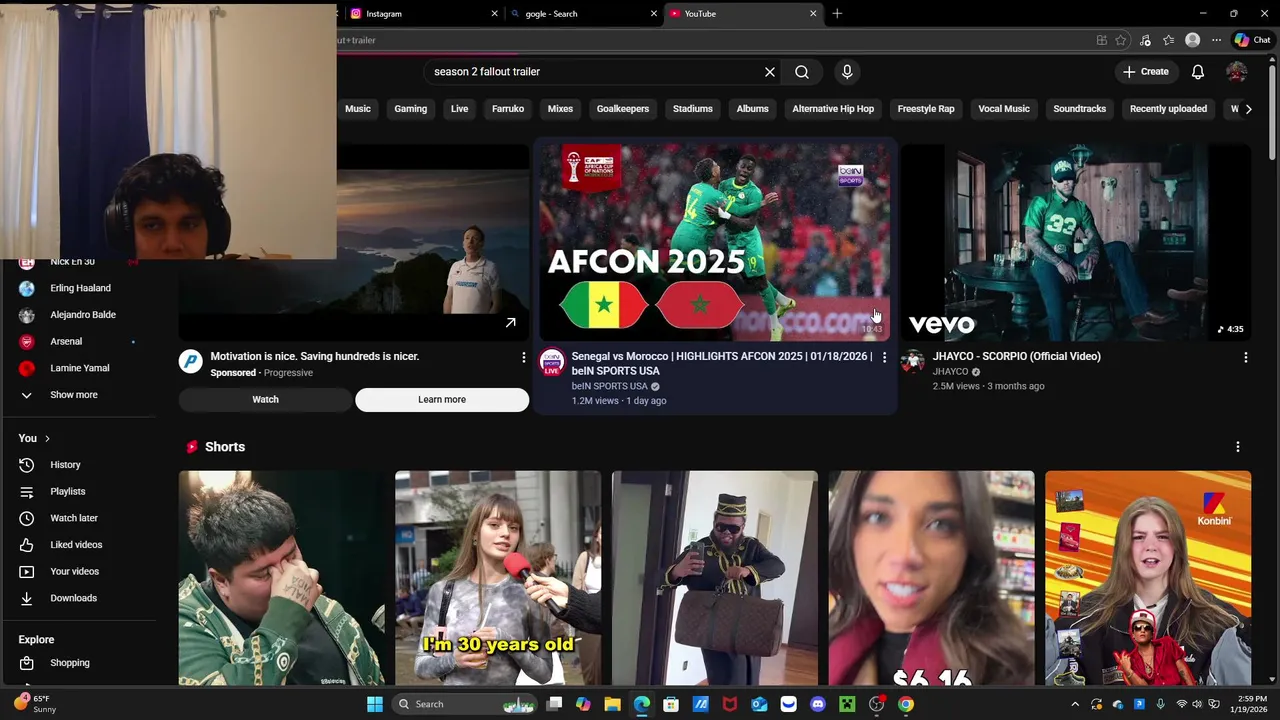Open a new browser tab
1280x720 pixels.
pos(837,14)
